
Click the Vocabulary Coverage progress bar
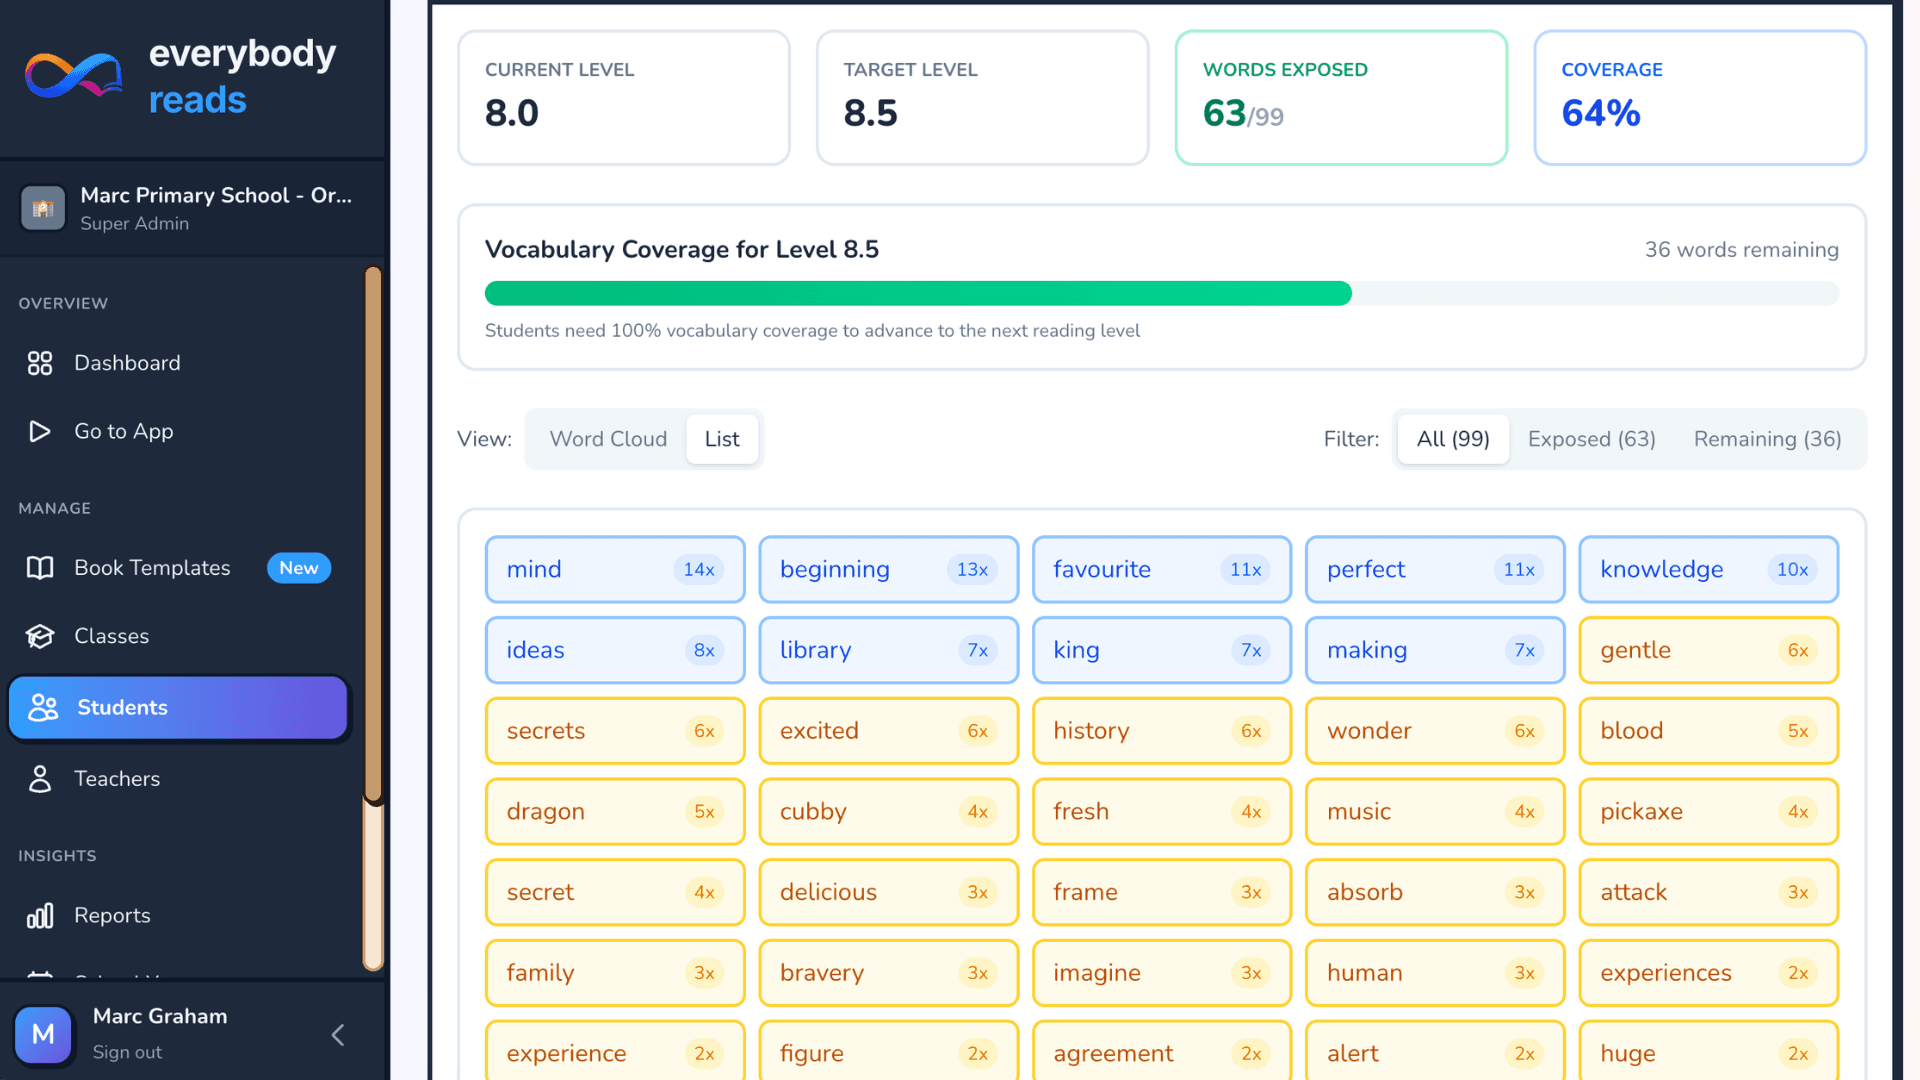point(1160,293)
